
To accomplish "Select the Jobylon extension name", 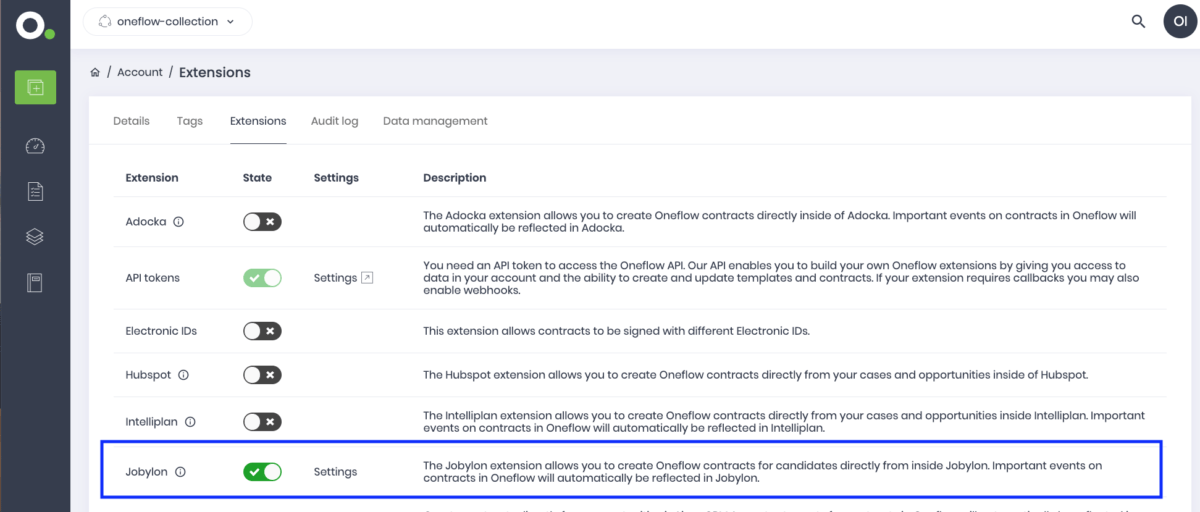I will pyautogui.click(x=147, y=472).
